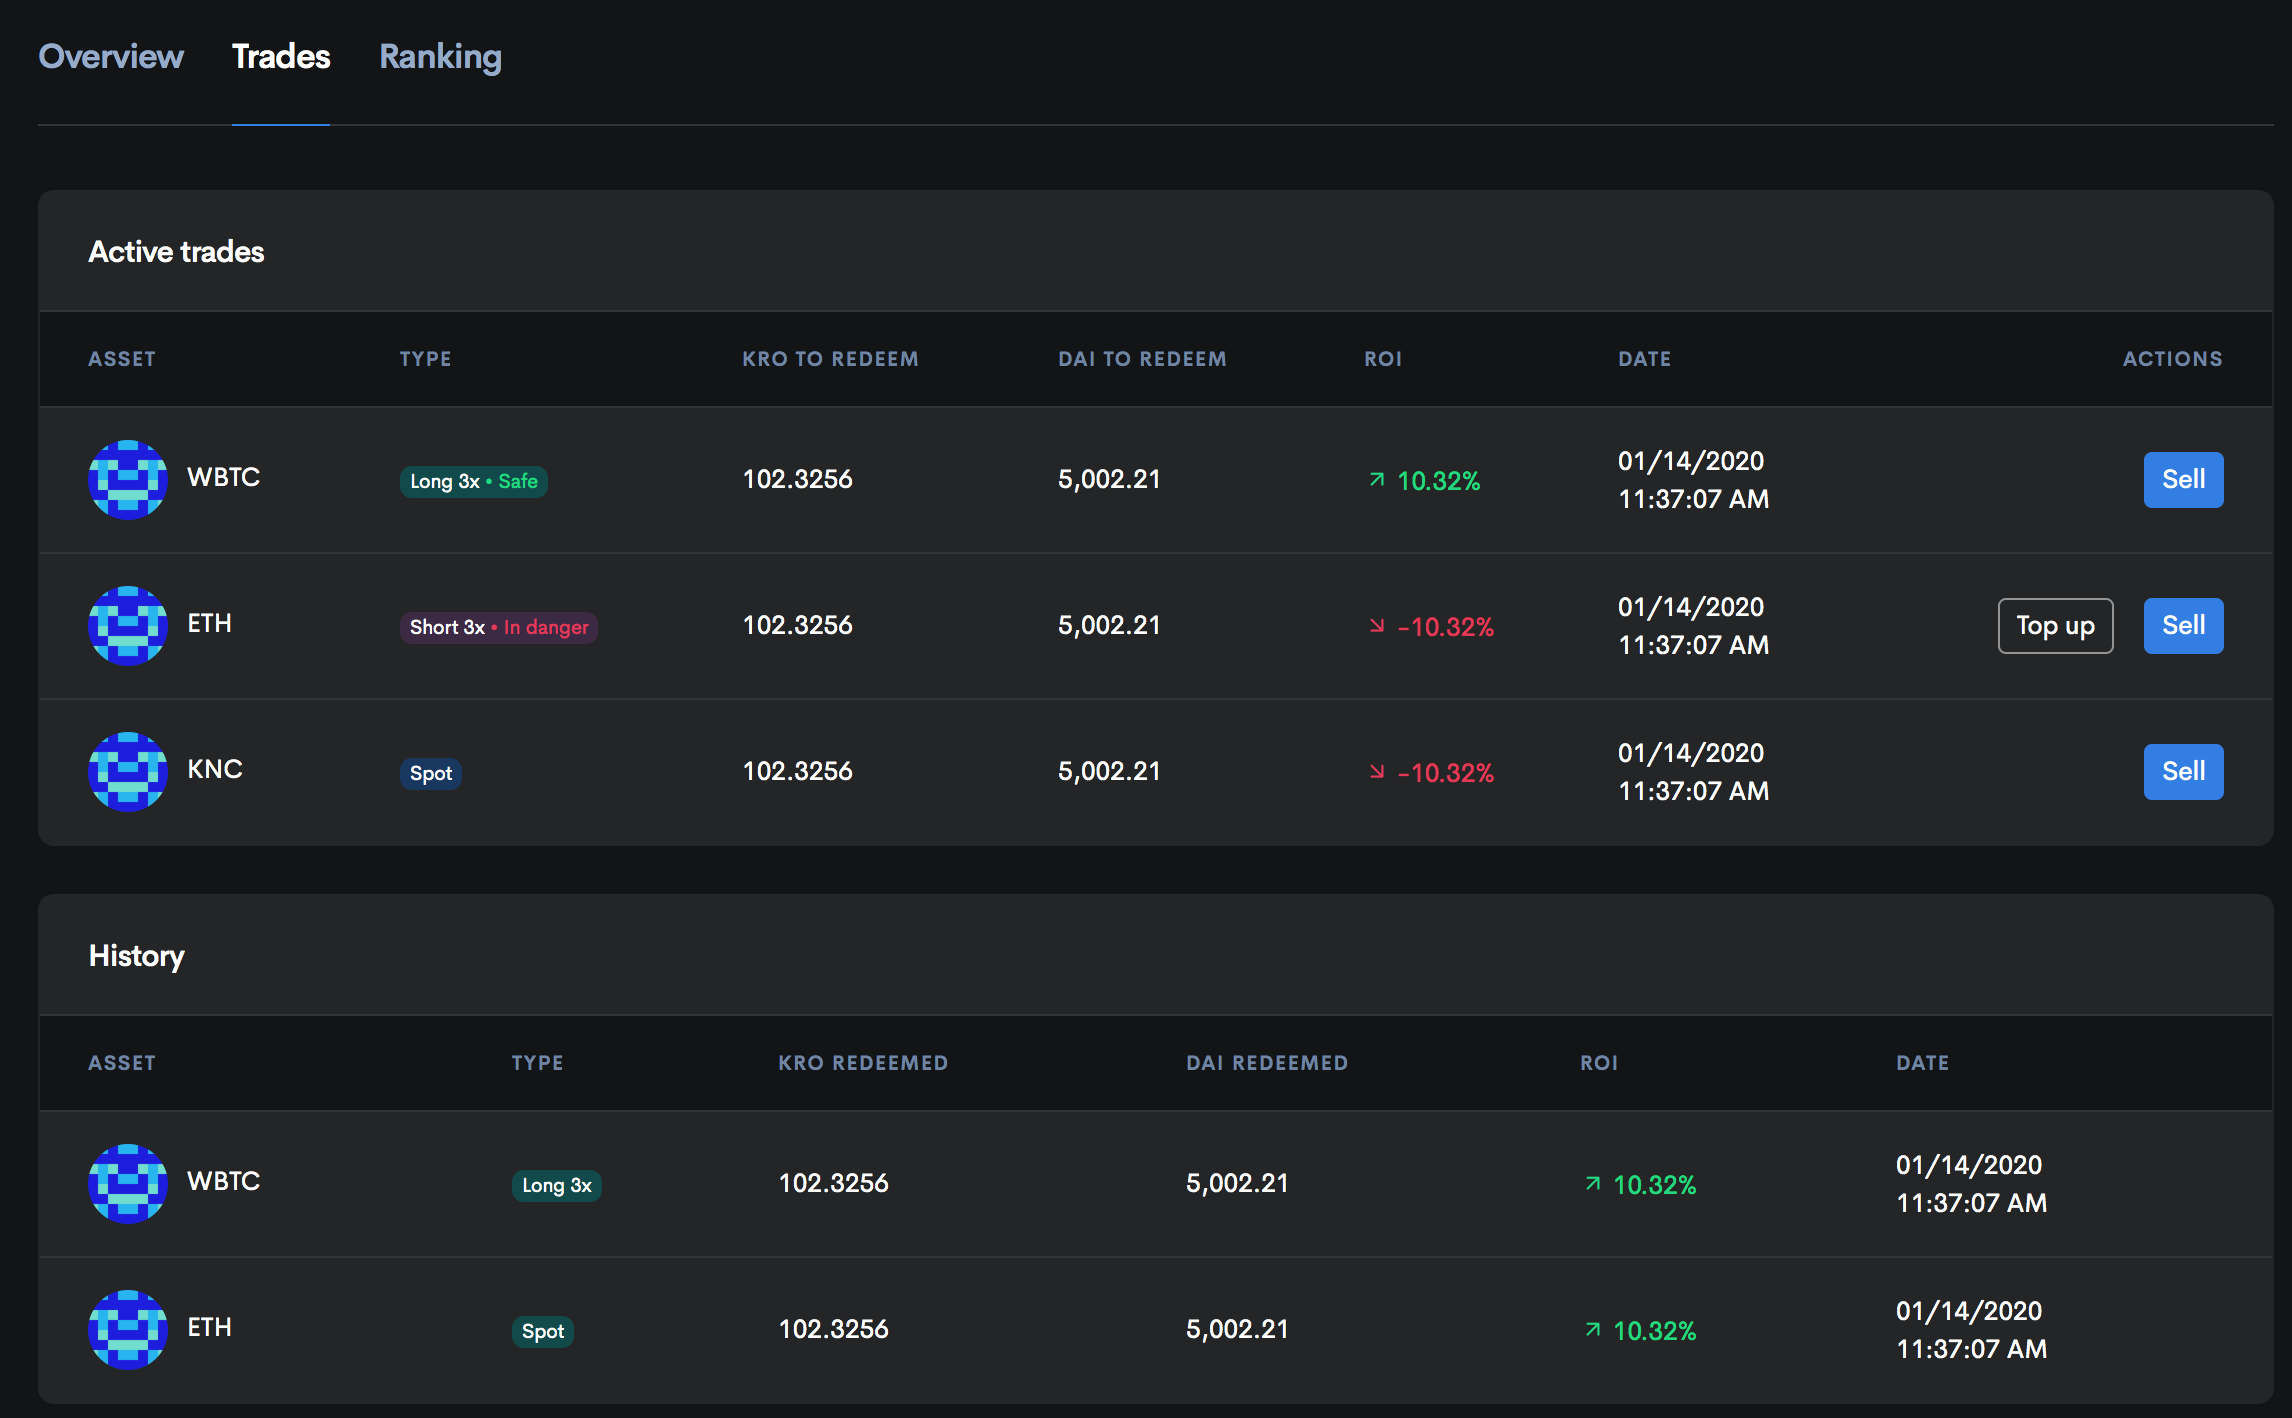Click the date of the active ETH trade

pyautogui.click(x=1694, y=626)
